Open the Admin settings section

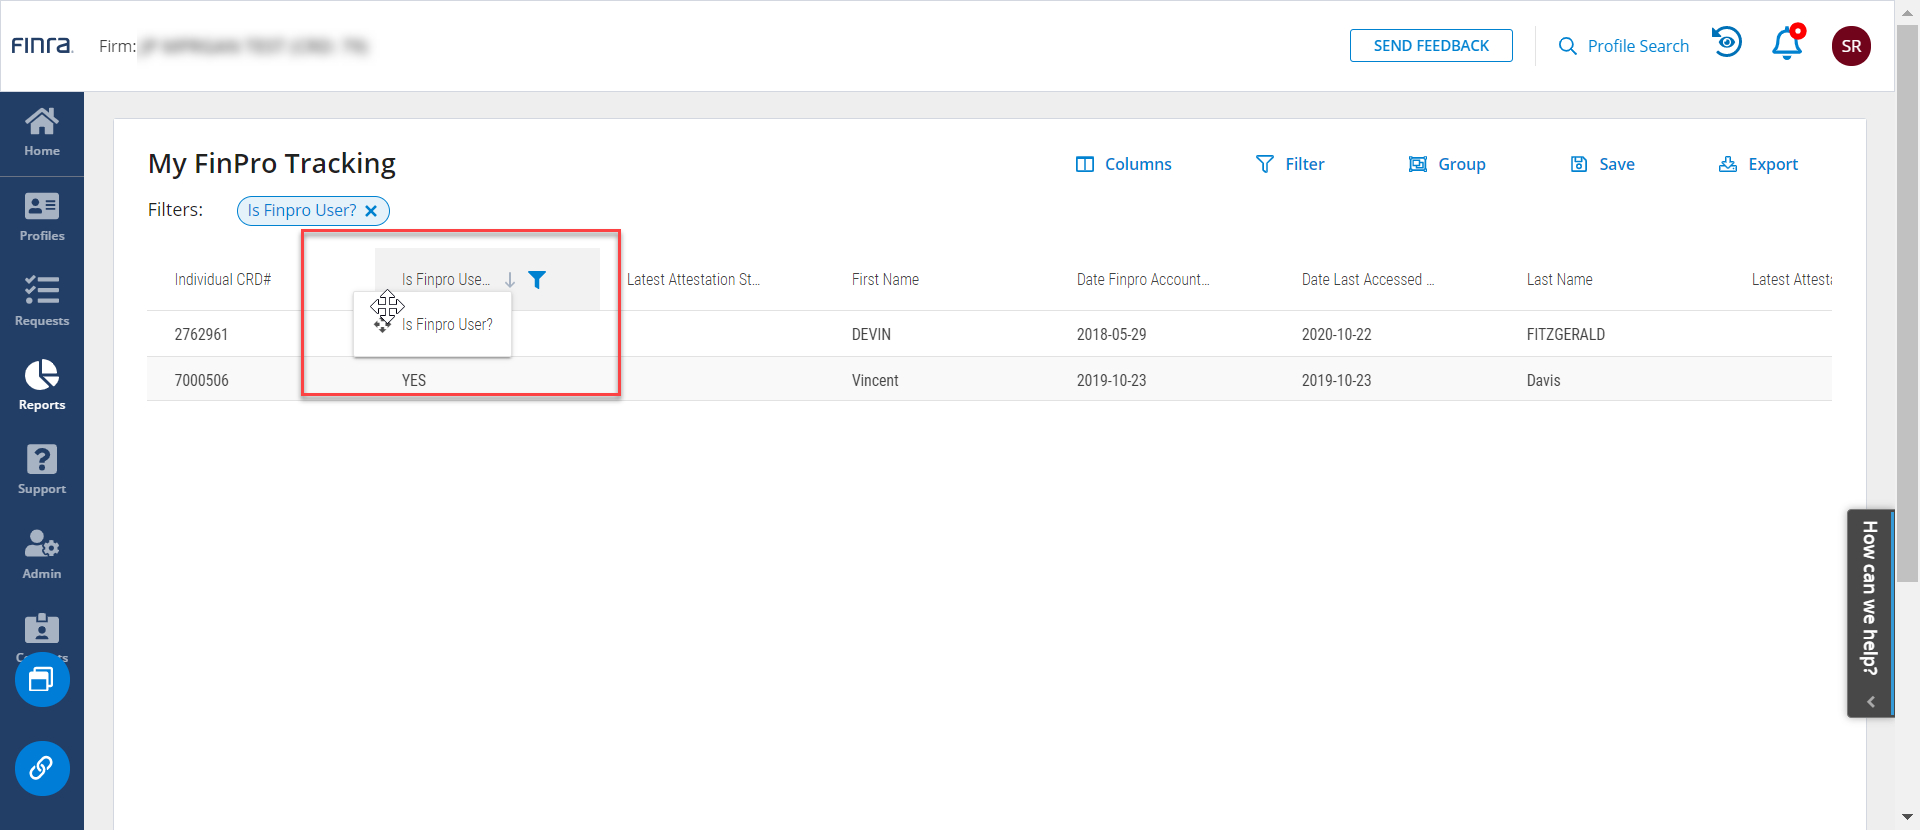tap(42, 555)
